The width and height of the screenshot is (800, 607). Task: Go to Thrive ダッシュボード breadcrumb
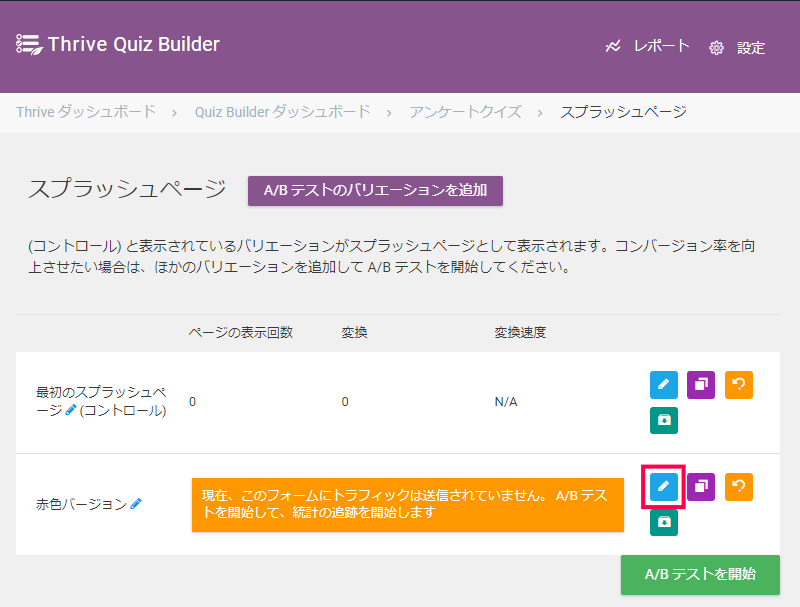coord(86,112)
